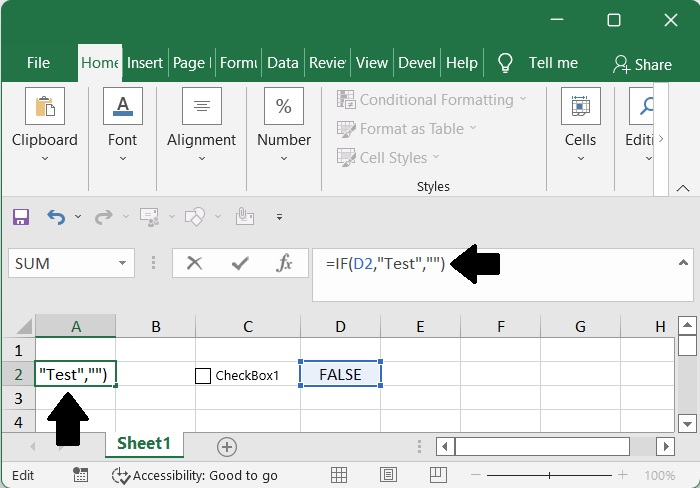Click the Undo arrow icon

(55, 216)
